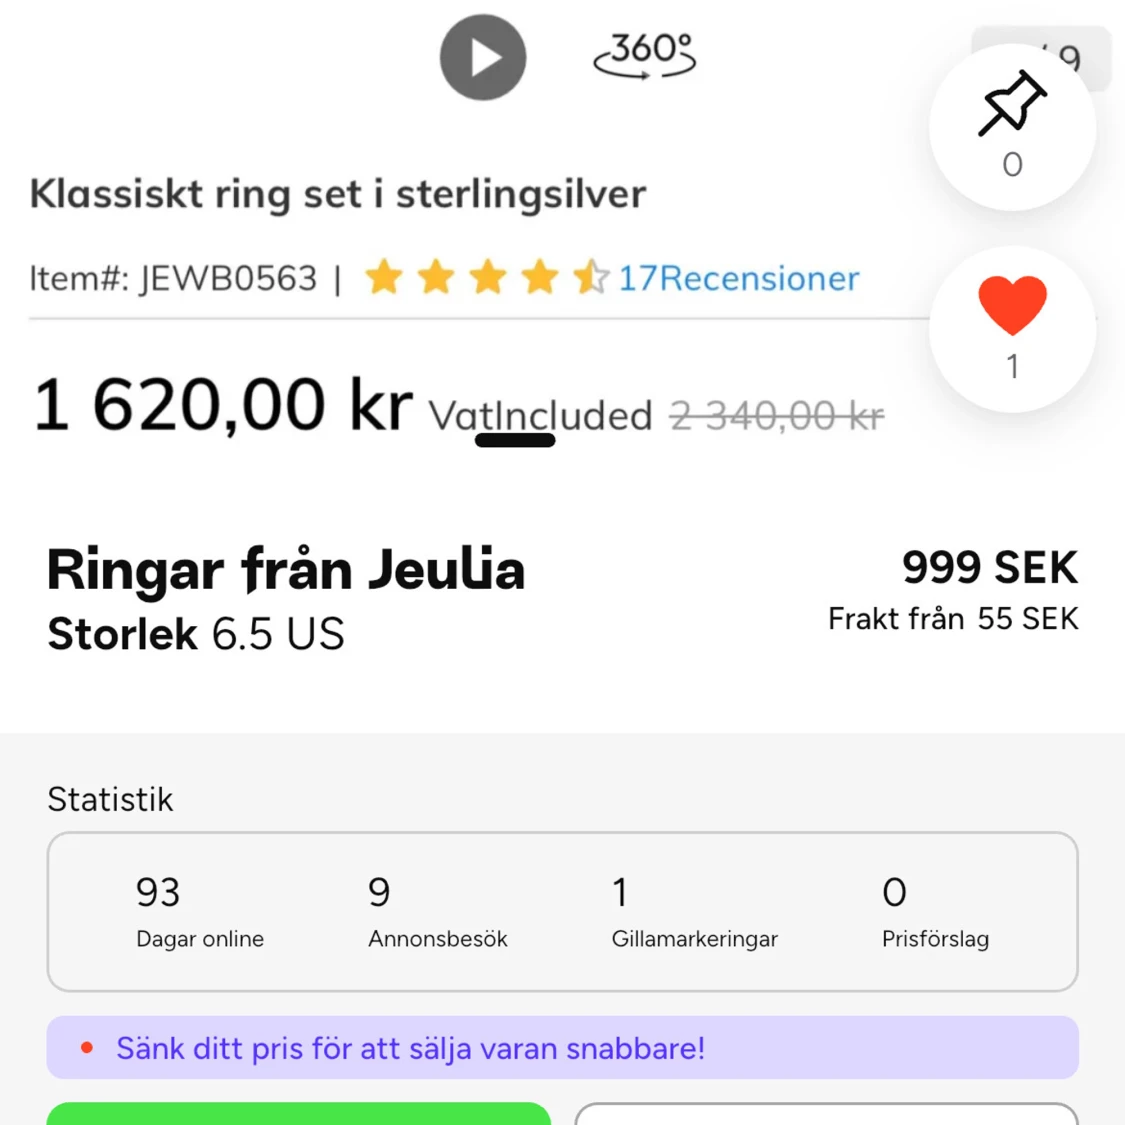
Task: Open the Ringar från Jeulia listing title
Action: (x=286, y=570)
